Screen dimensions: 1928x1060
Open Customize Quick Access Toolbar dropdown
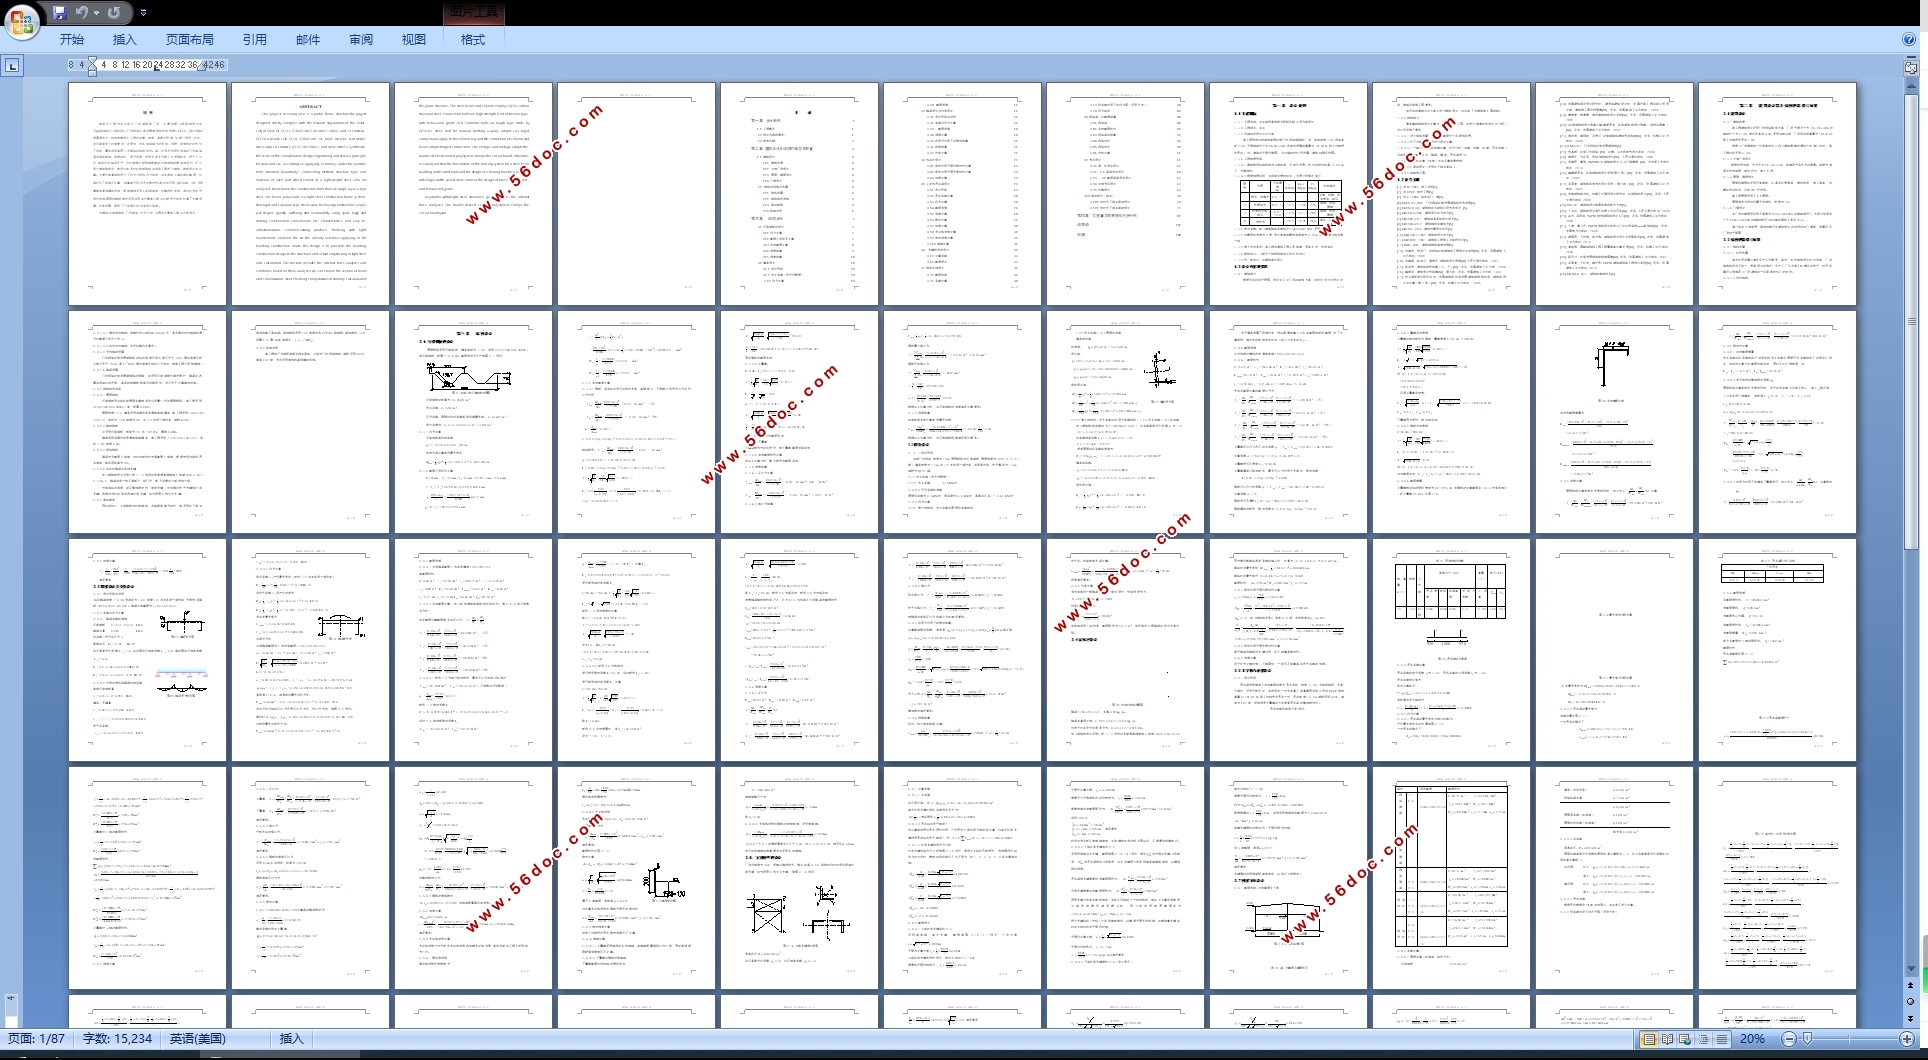143,12
